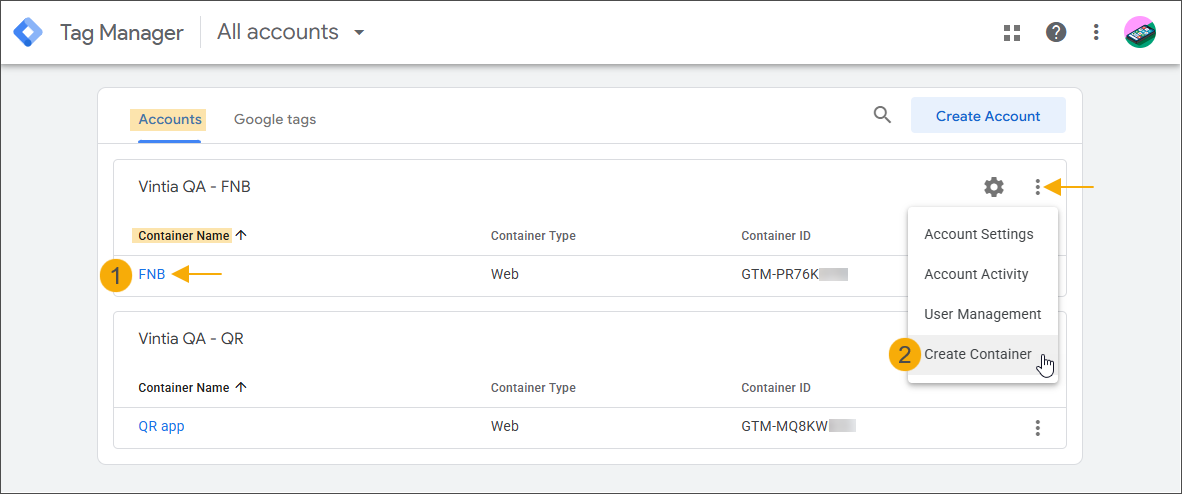Open the QR app container link

point(161,426)
